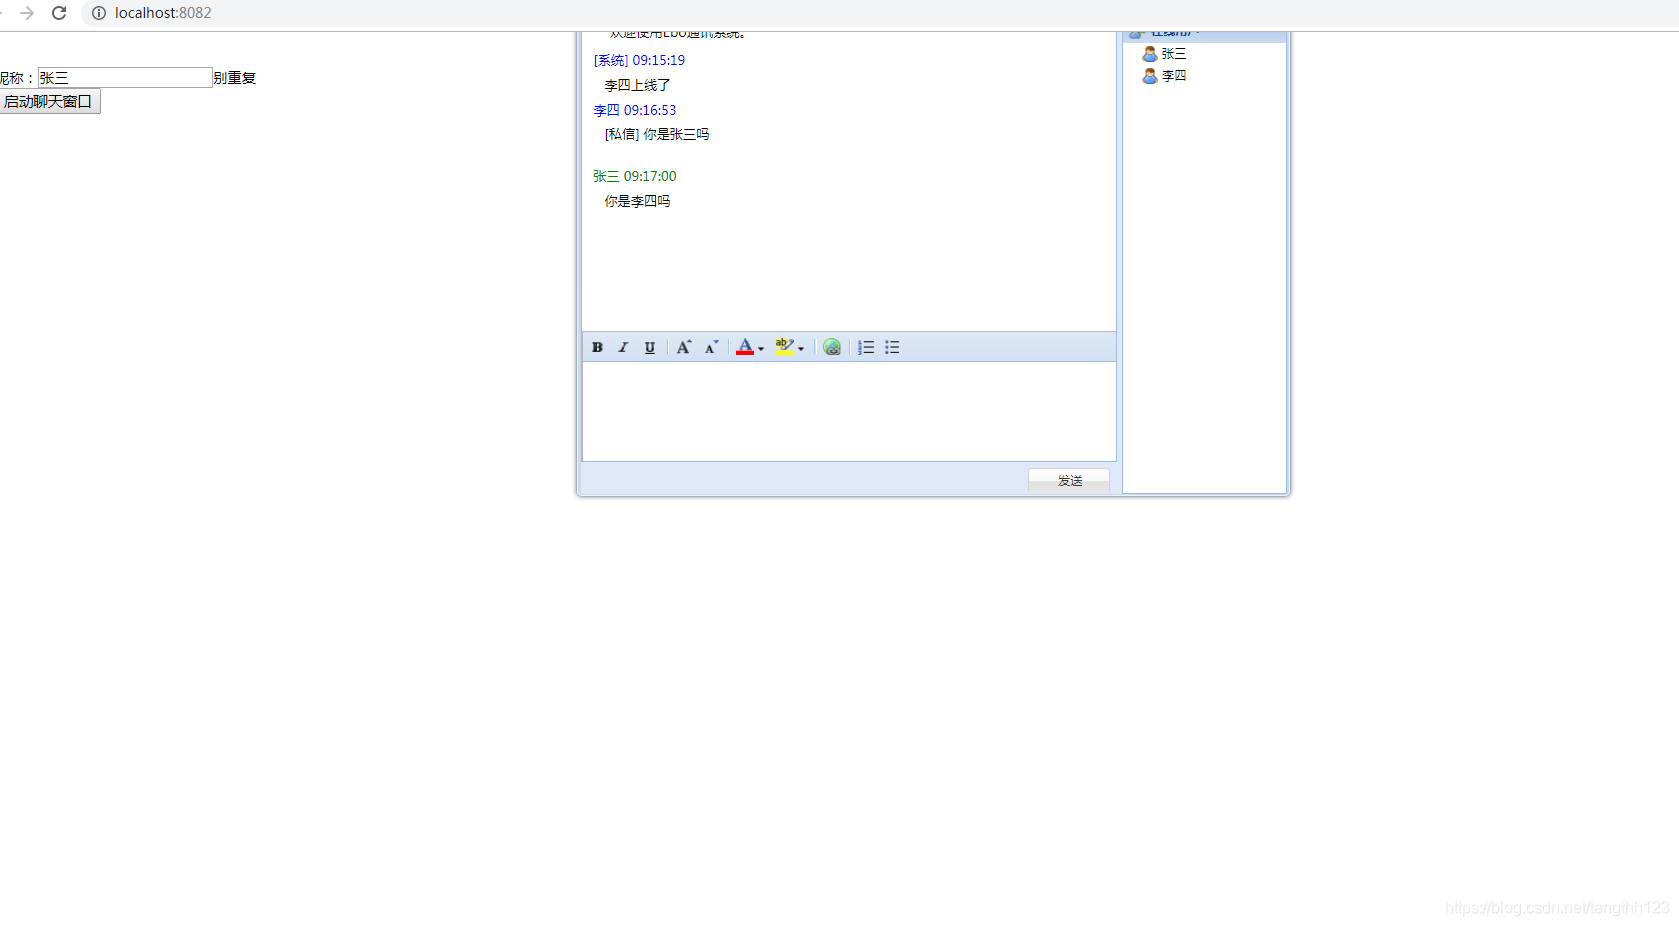Toggle italic formatting in editor toolbar
Image resolution: width=1679 pixels, height=926 pixels.
(x=623, y=347)
